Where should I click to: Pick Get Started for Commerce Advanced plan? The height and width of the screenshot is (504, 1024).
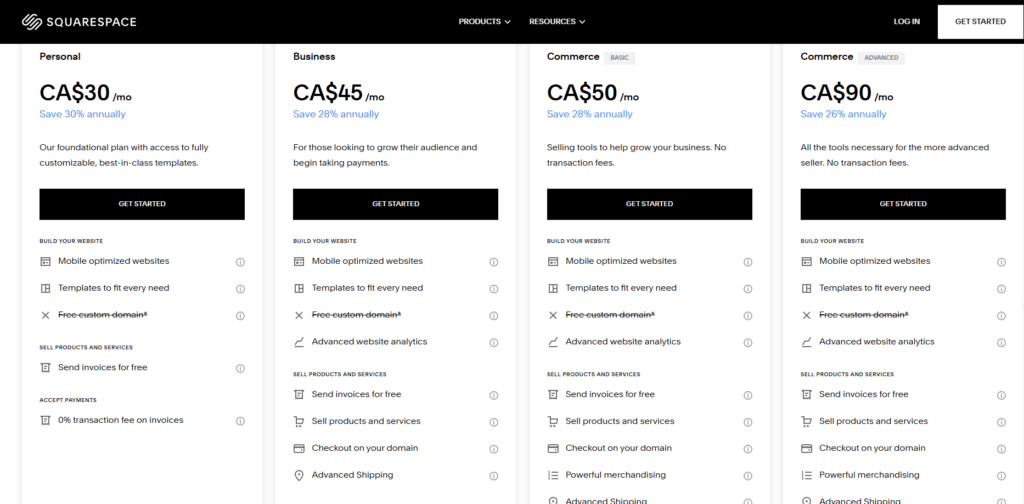pyautogui.click(x=903, y=204)
